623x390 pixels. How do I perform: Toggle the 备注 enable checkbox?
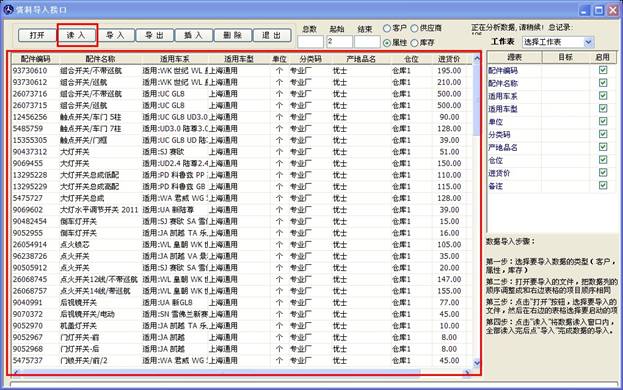603,185
